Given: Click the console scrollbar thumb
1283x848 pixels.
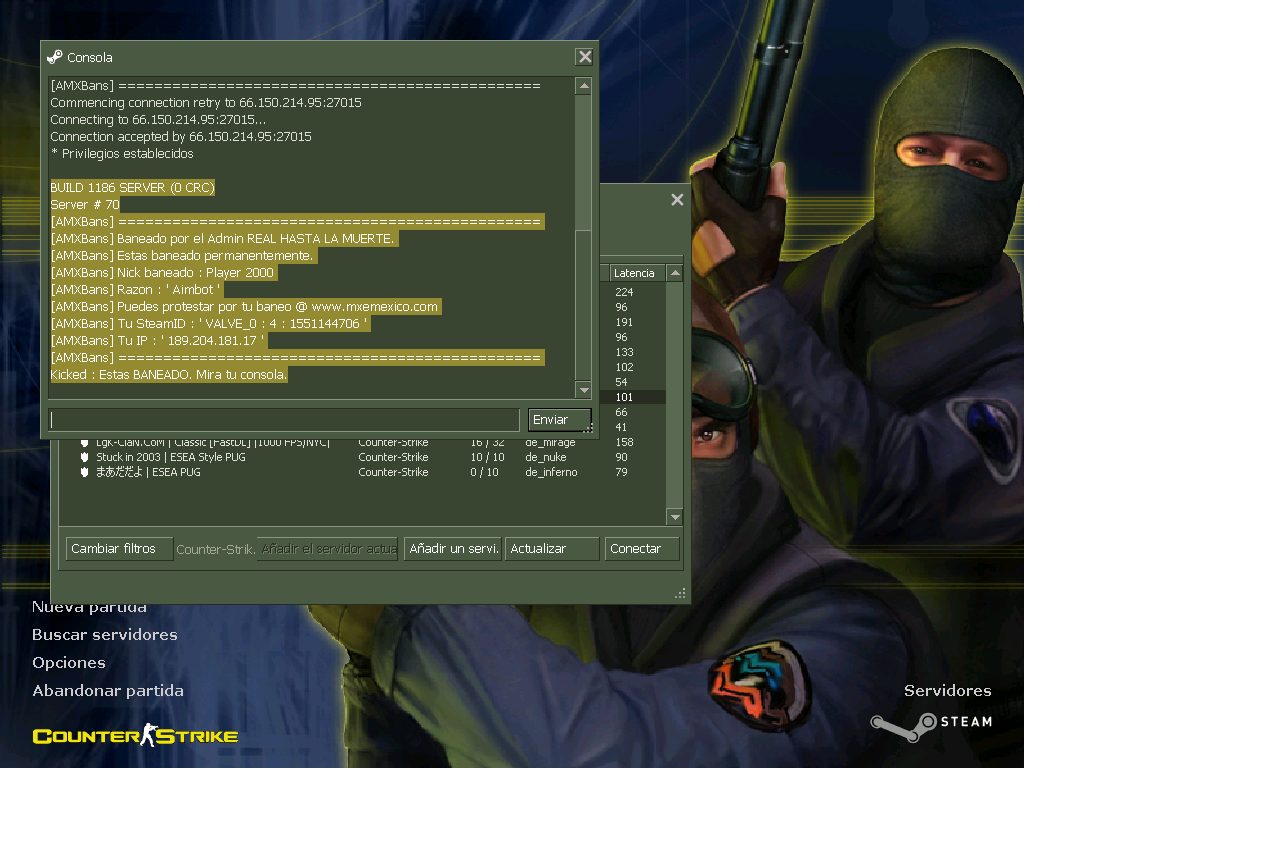Looking at the screenshot, I should tap(583, 163).
